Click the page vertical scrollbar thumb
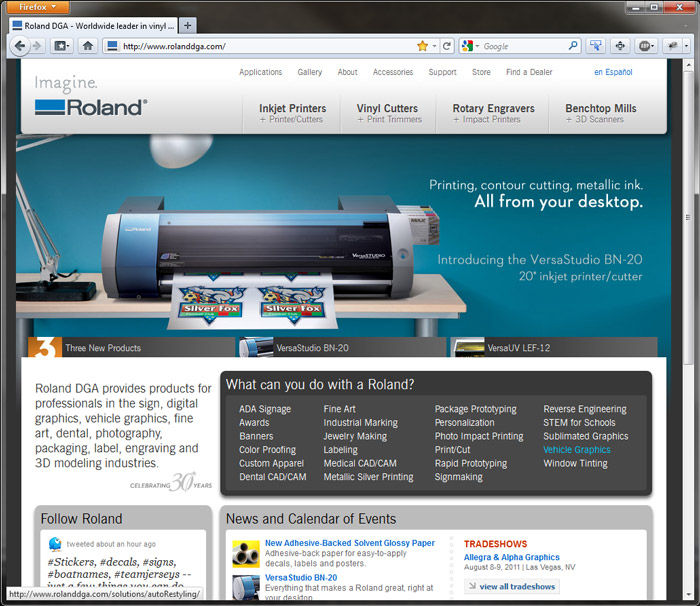700x606 pixels. [688, 219]
